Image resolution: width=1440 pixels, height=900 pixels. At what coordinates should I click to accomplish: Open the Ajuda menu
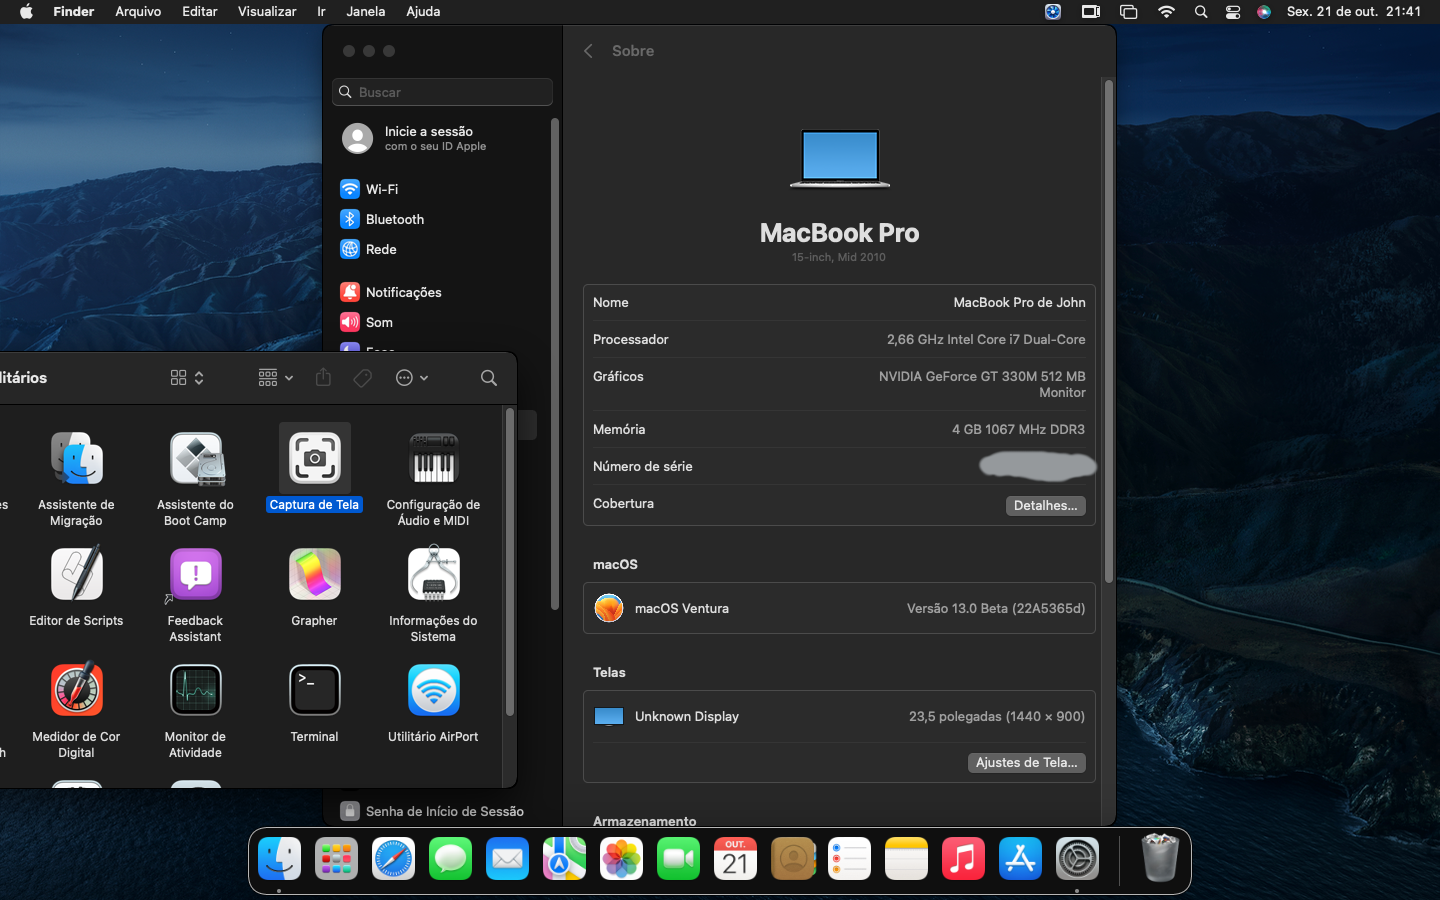[423, 12]
